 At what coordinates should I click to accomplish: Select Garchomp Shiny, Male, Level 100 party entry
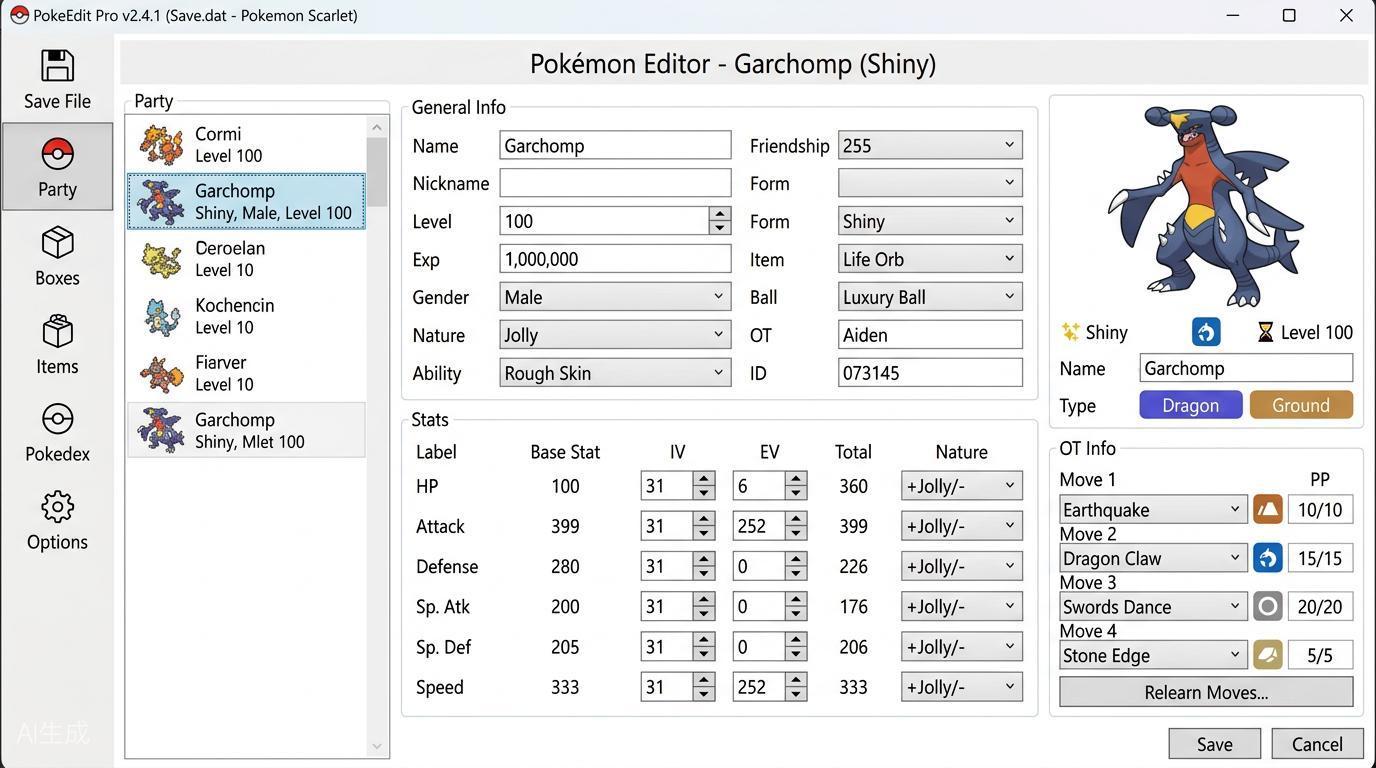click(x=246, y=201)
